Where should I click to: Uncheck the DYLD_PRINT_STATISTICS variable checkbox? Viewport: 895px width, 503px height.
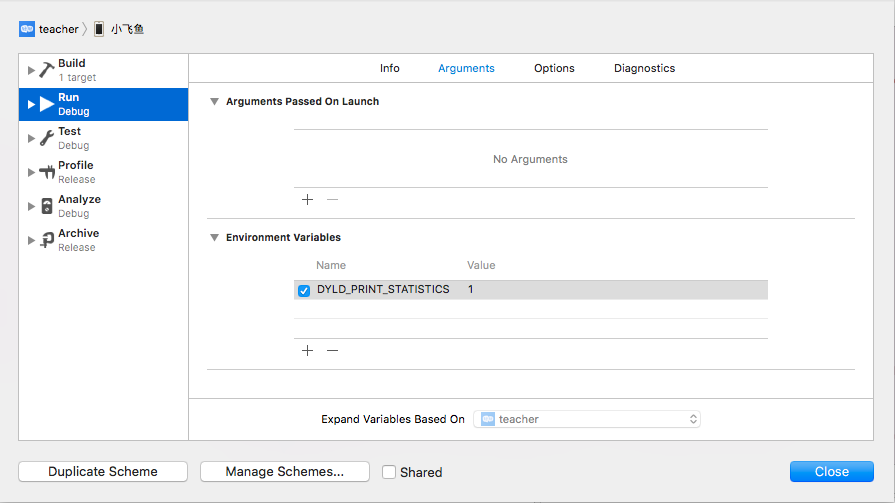(x=304, y=291)
